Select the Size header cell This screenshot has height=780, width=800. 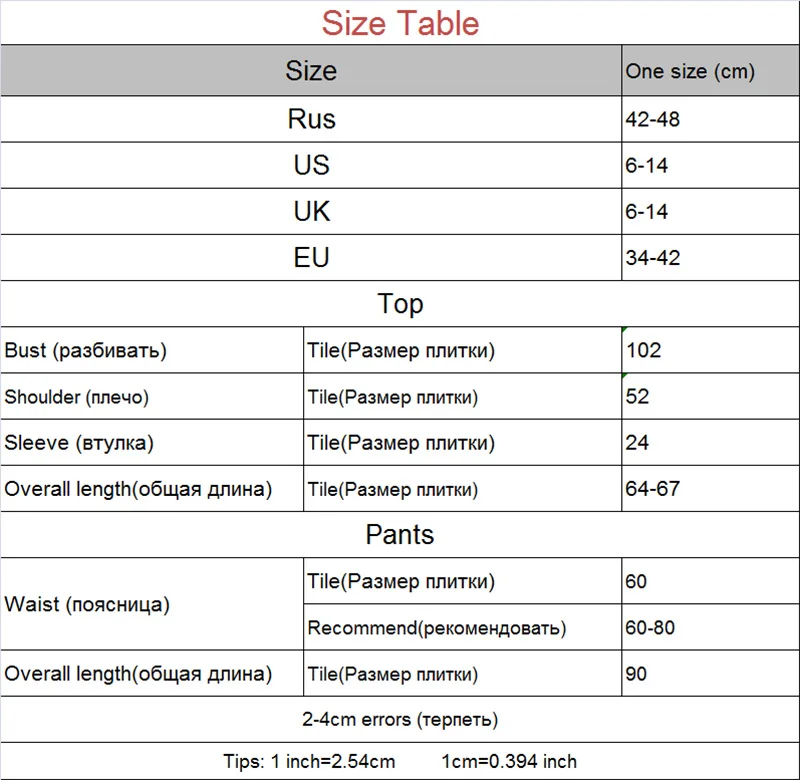click(x=311, y=70)
